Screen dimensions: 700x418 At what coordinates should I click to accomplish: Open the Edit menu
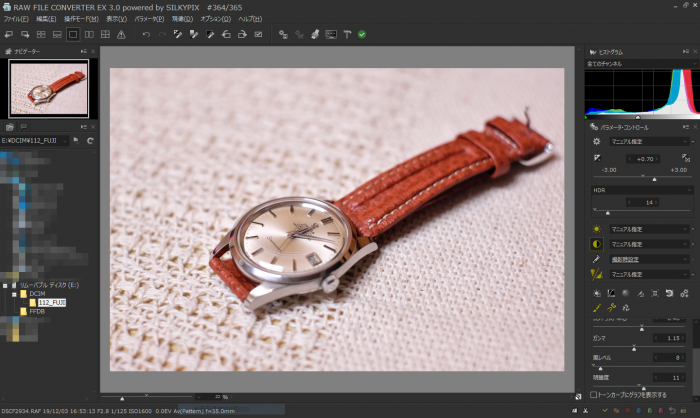pyautogui.click(x=46, y=19)
